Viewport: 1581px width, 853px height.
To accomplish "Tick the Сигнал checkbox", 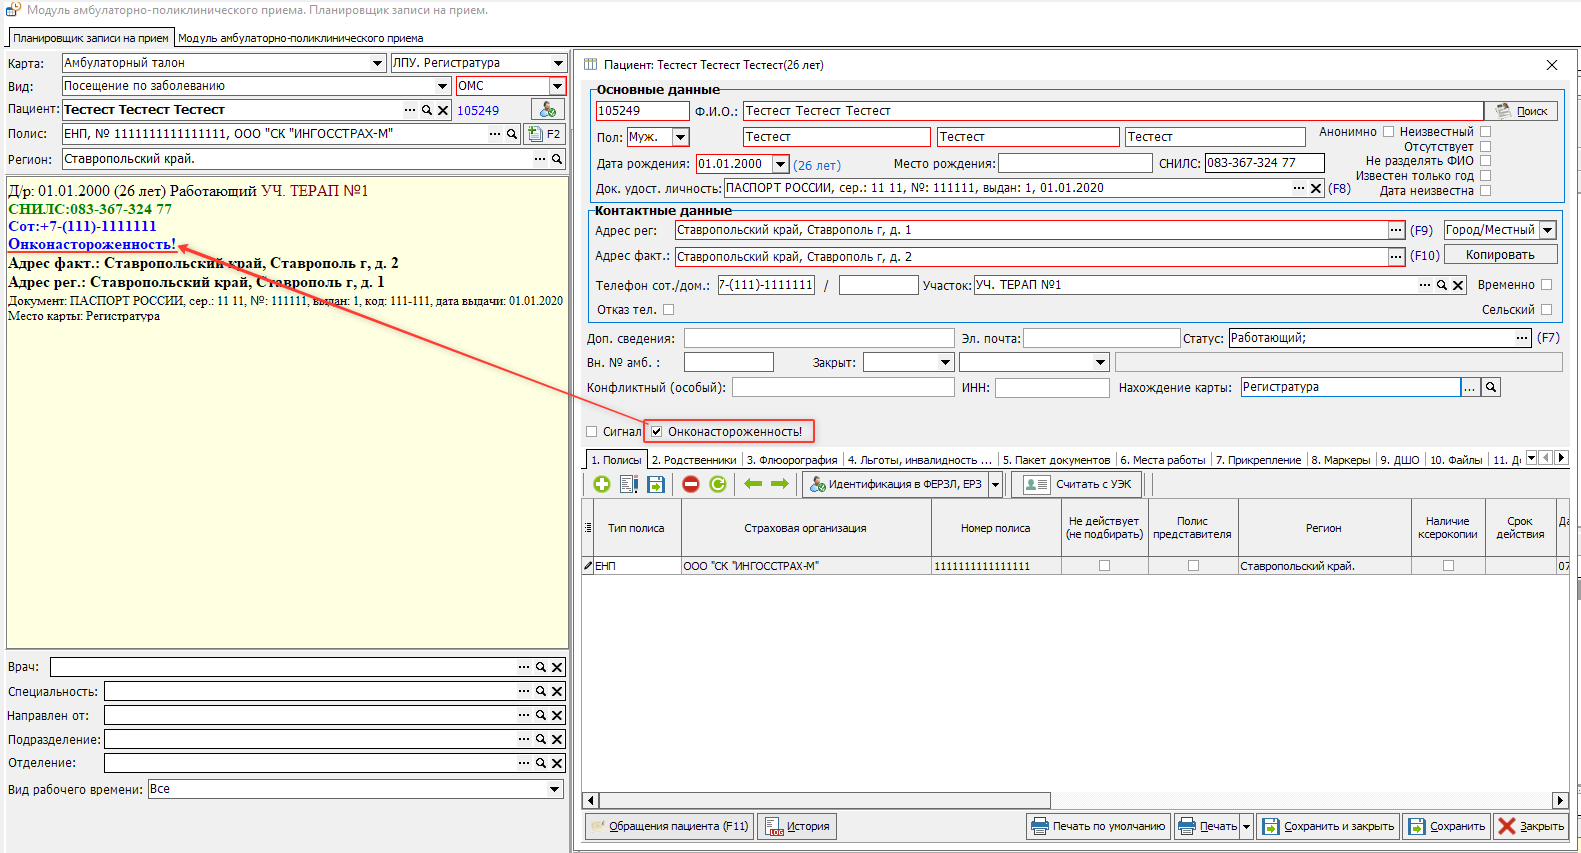I will 592,432.
